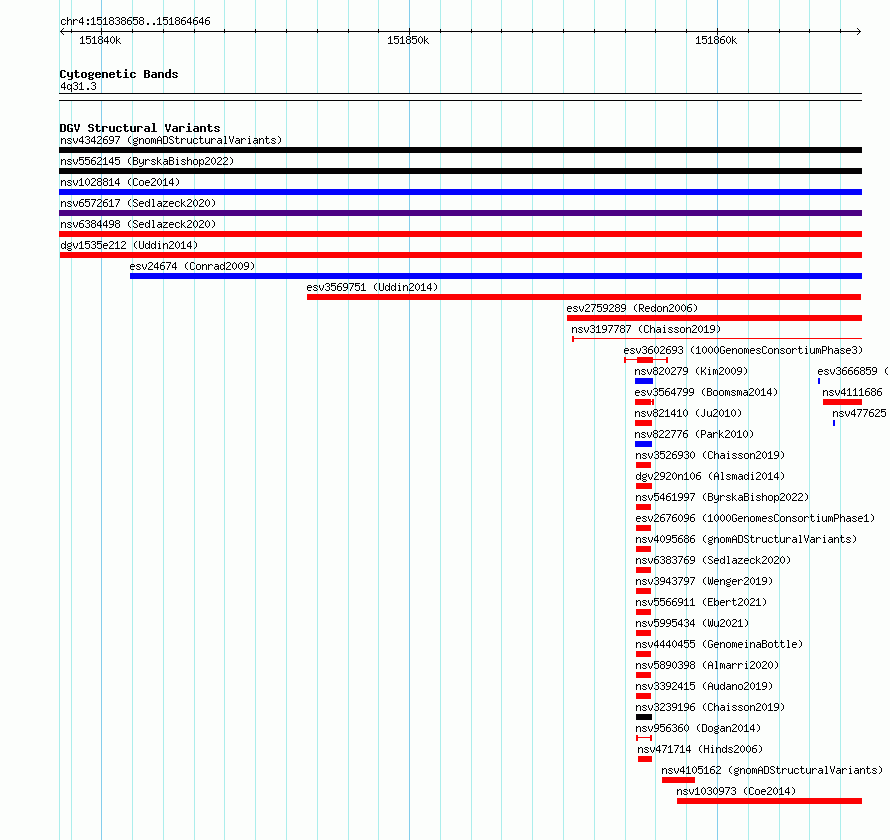Screen dimensions: 890x840
Task: Open esv2676096 1000GenomesConsortiumPhase1 label
Action: click(755, 518)
